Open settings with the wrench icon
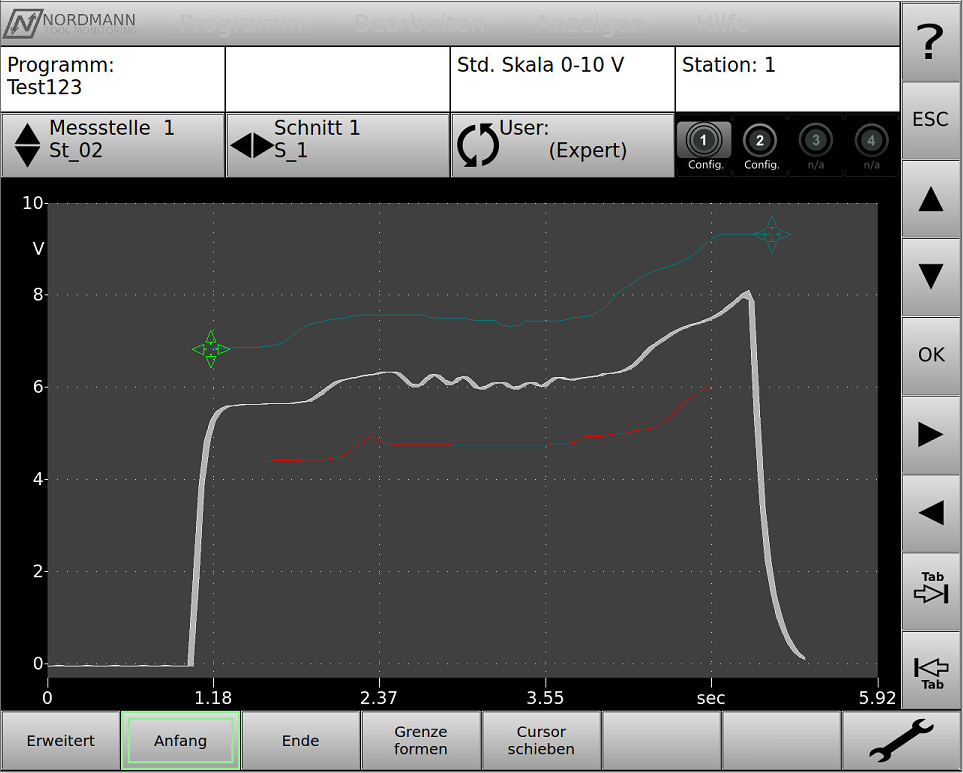963x773 pixels. pyautogui.click(x=901, y=741)
